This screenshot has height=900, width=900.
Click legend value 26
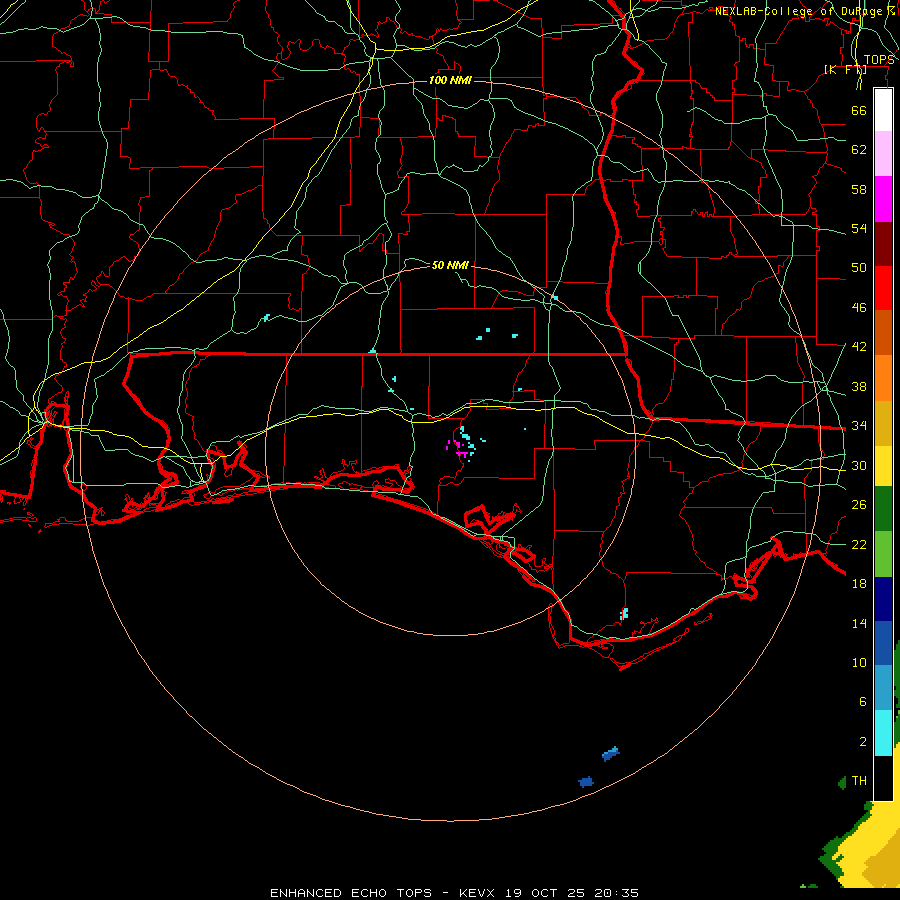click(x=859, y=505)
